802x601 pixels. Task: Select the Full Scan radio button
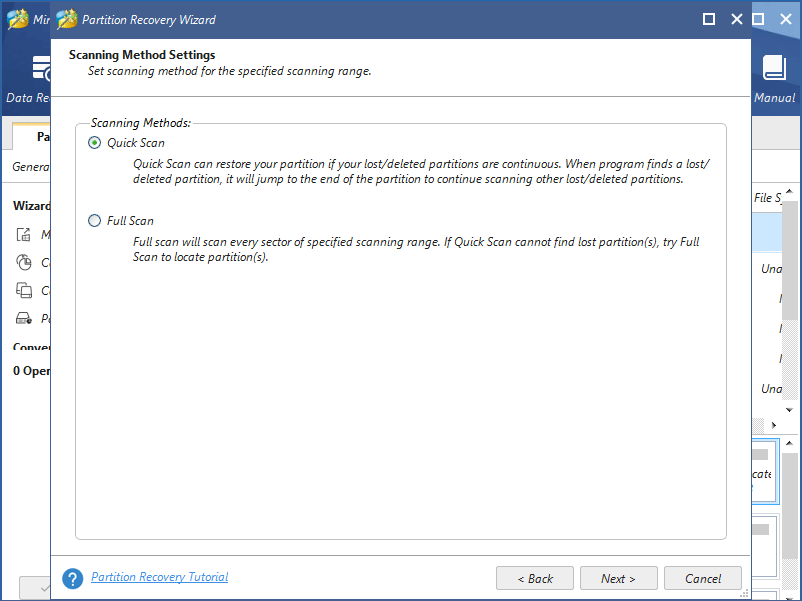95,221
